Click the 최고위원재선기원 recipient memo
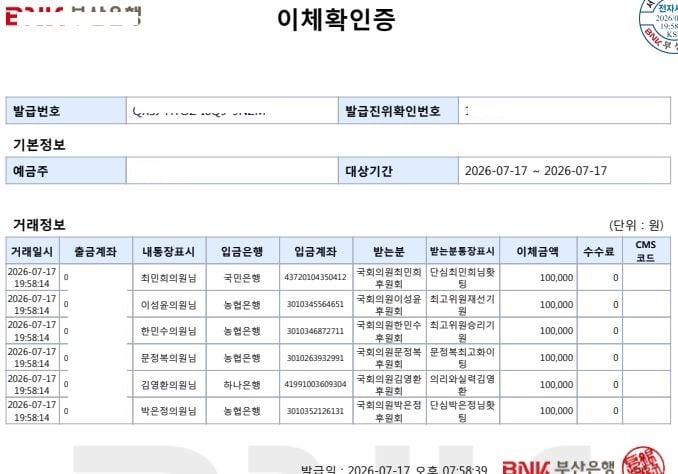 [x=462, y=304]
